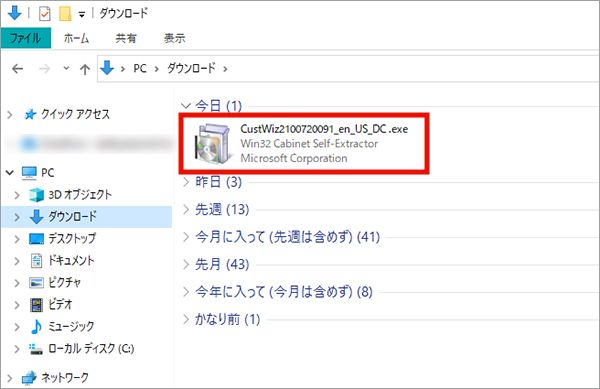Select the ローカル ディスク (C:) drive icon
600x389 pixels.
click(x=36, y=349)
